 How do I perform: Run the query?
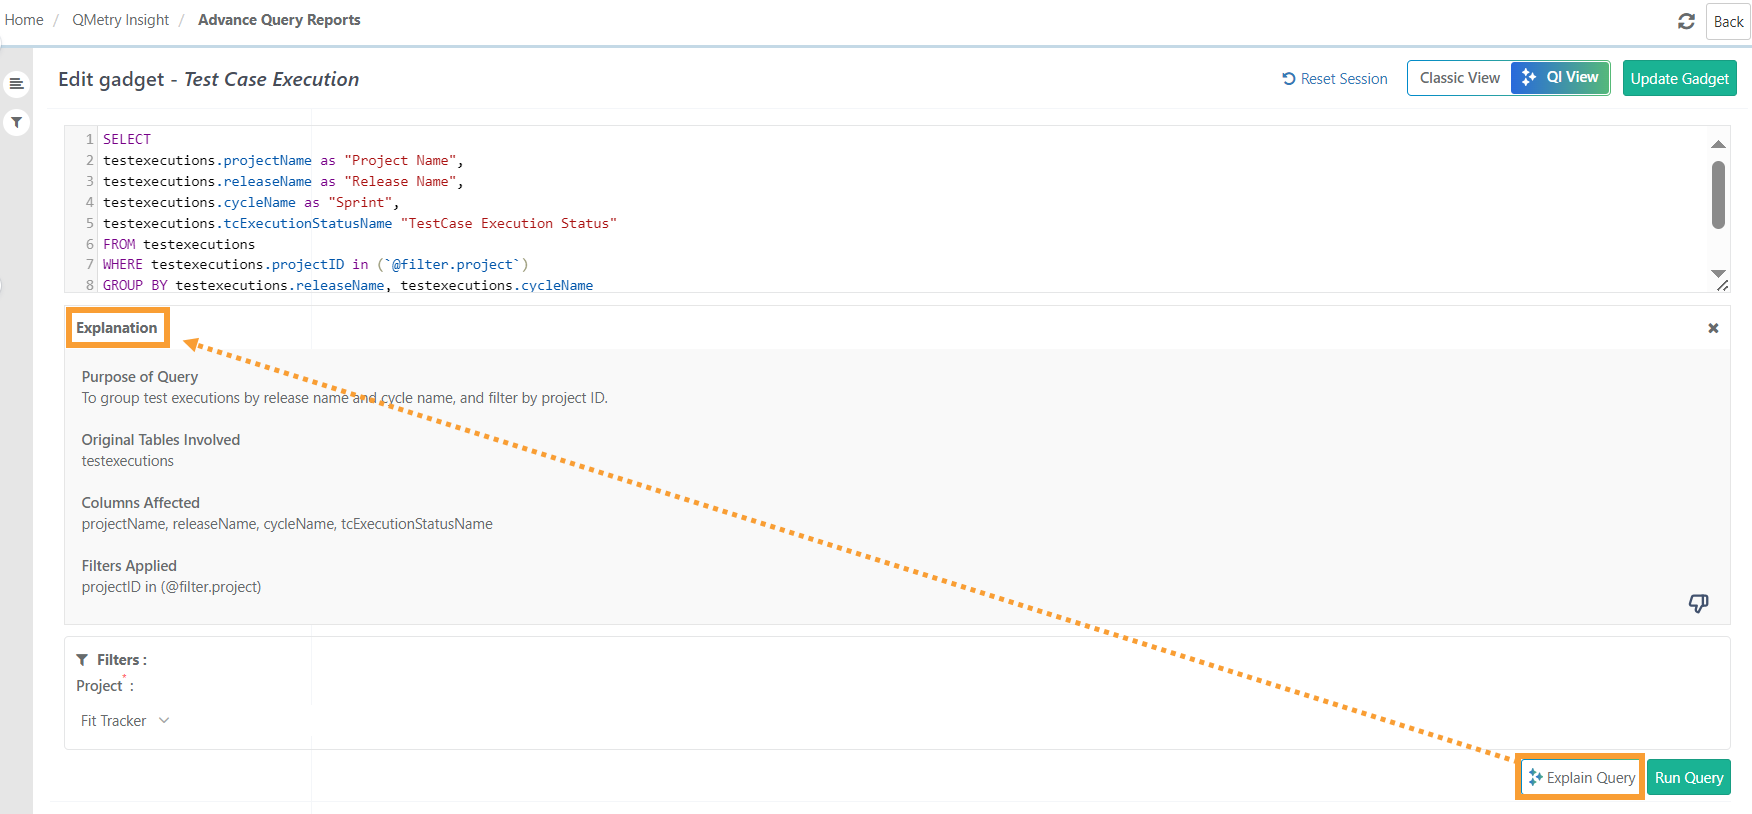(1688, 778)
